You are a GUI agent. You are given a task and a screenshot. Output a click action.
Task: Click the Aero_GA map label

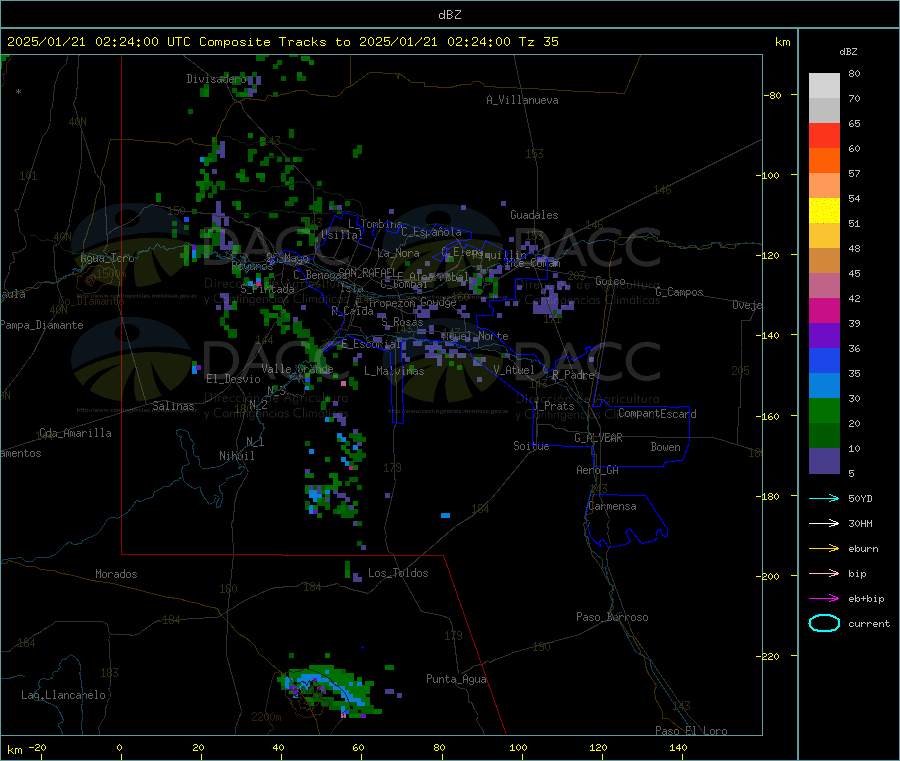pos(598,470)
